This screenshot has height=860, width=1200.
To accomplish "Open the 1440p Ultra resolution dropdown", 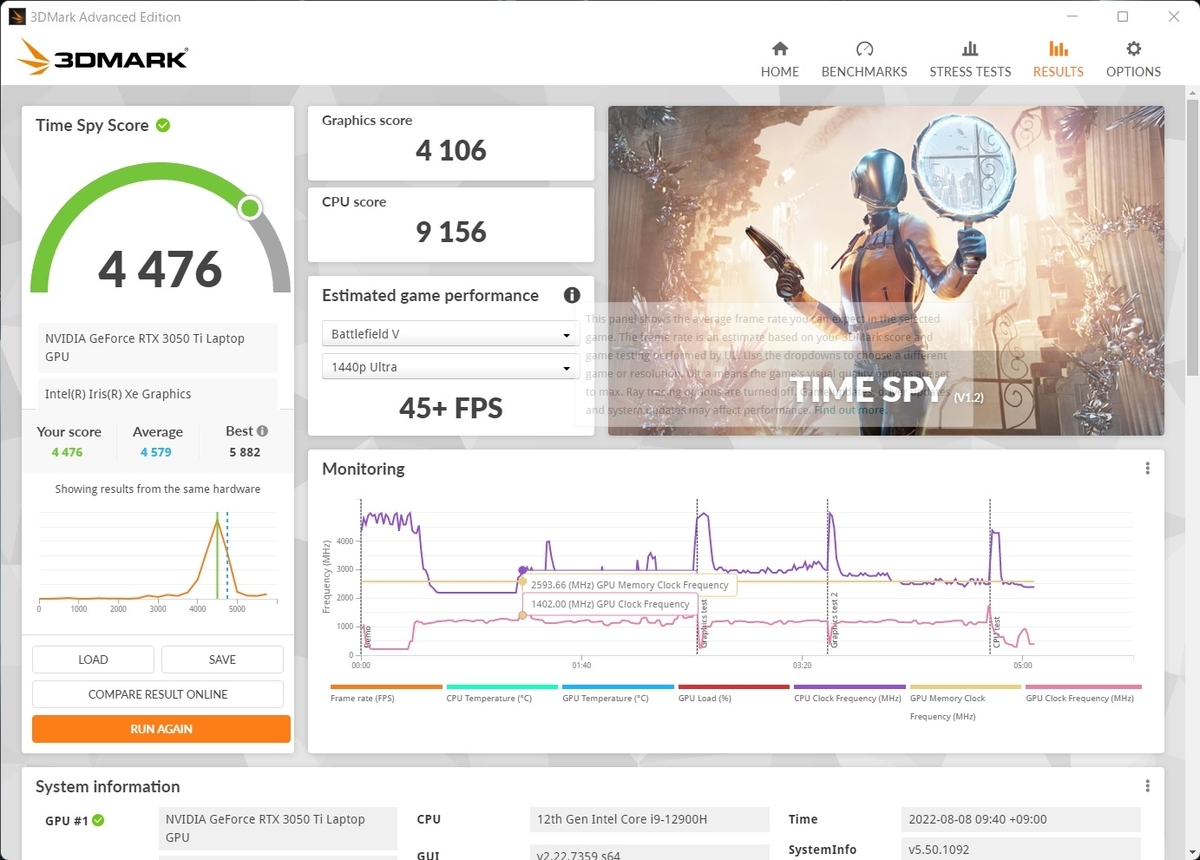I will point(450,367).
